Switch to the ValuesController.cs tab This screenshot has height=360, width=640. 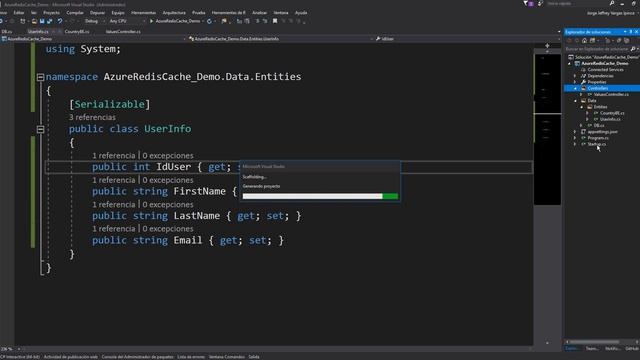coord(123,31)
